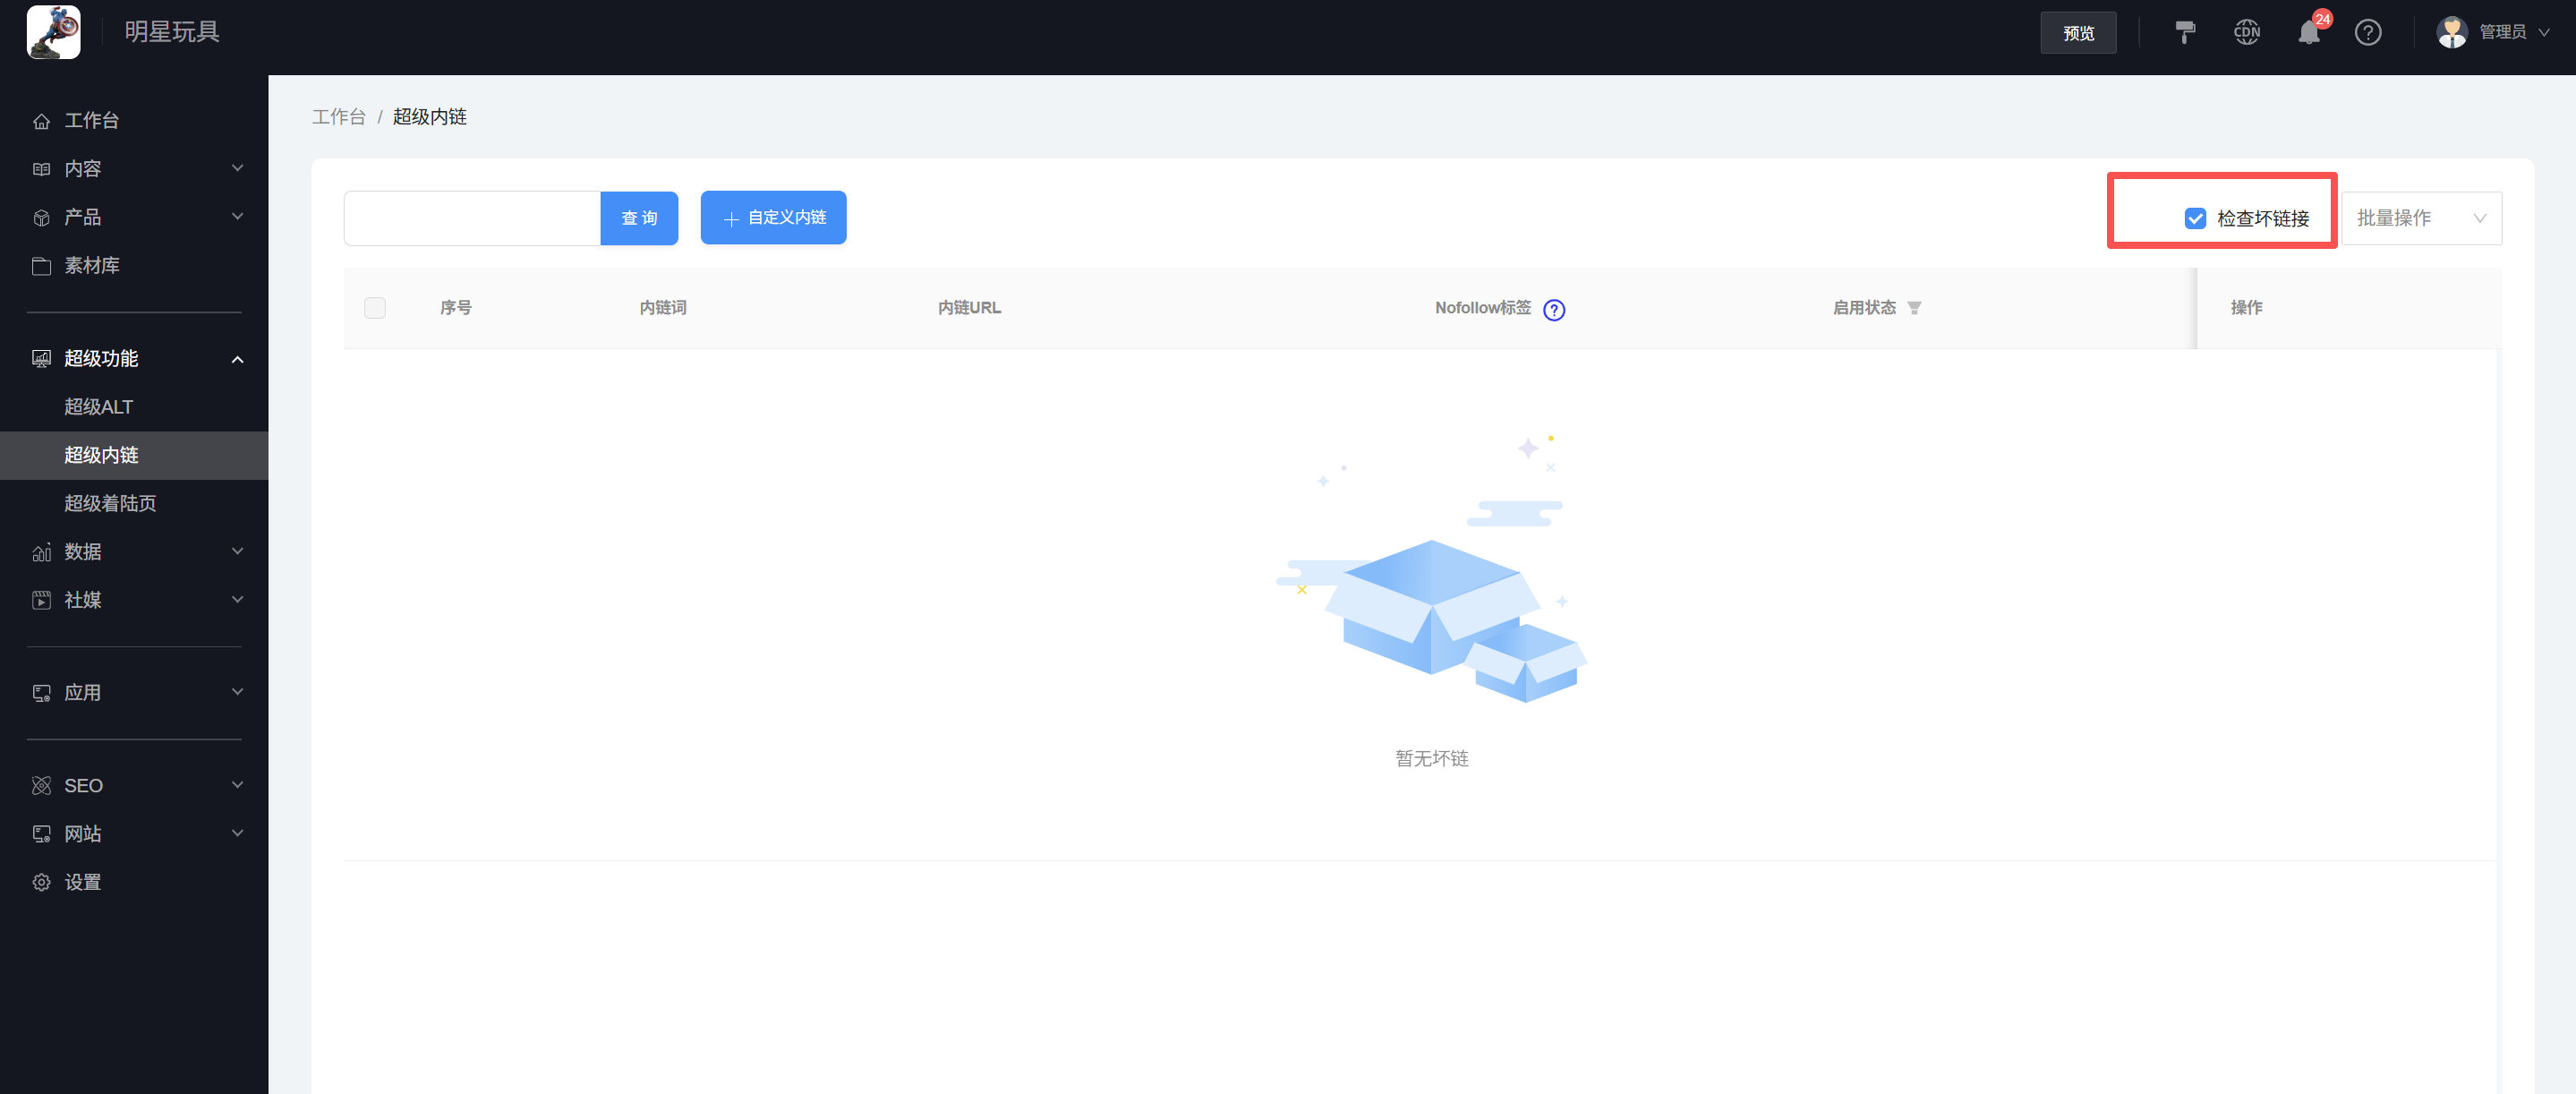Open the CDN globe icon
Screen dimensions: 2576x1094
2247,33
